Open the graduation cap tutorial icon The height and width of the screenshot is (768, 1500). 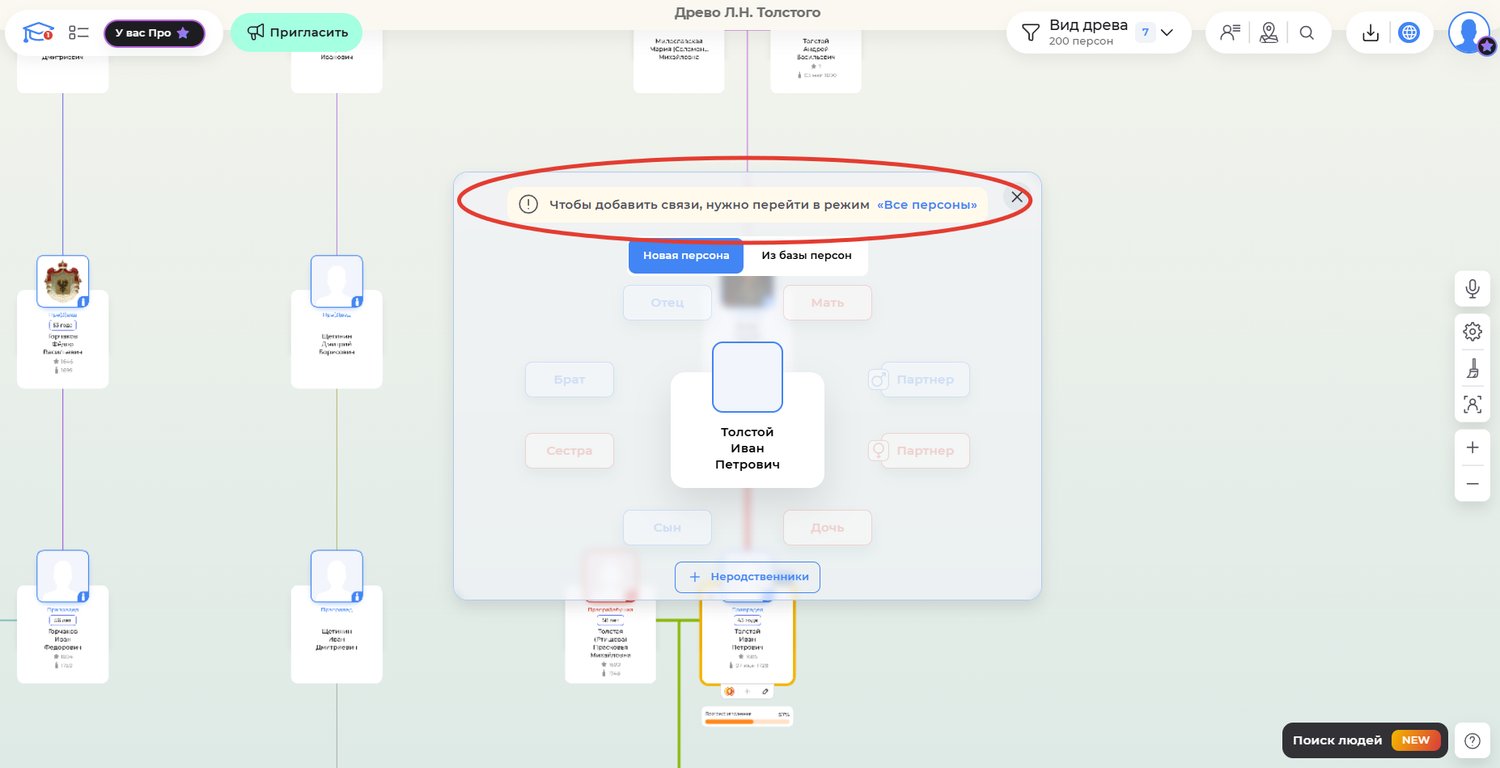pyautogui.click(x=38, y=32)
